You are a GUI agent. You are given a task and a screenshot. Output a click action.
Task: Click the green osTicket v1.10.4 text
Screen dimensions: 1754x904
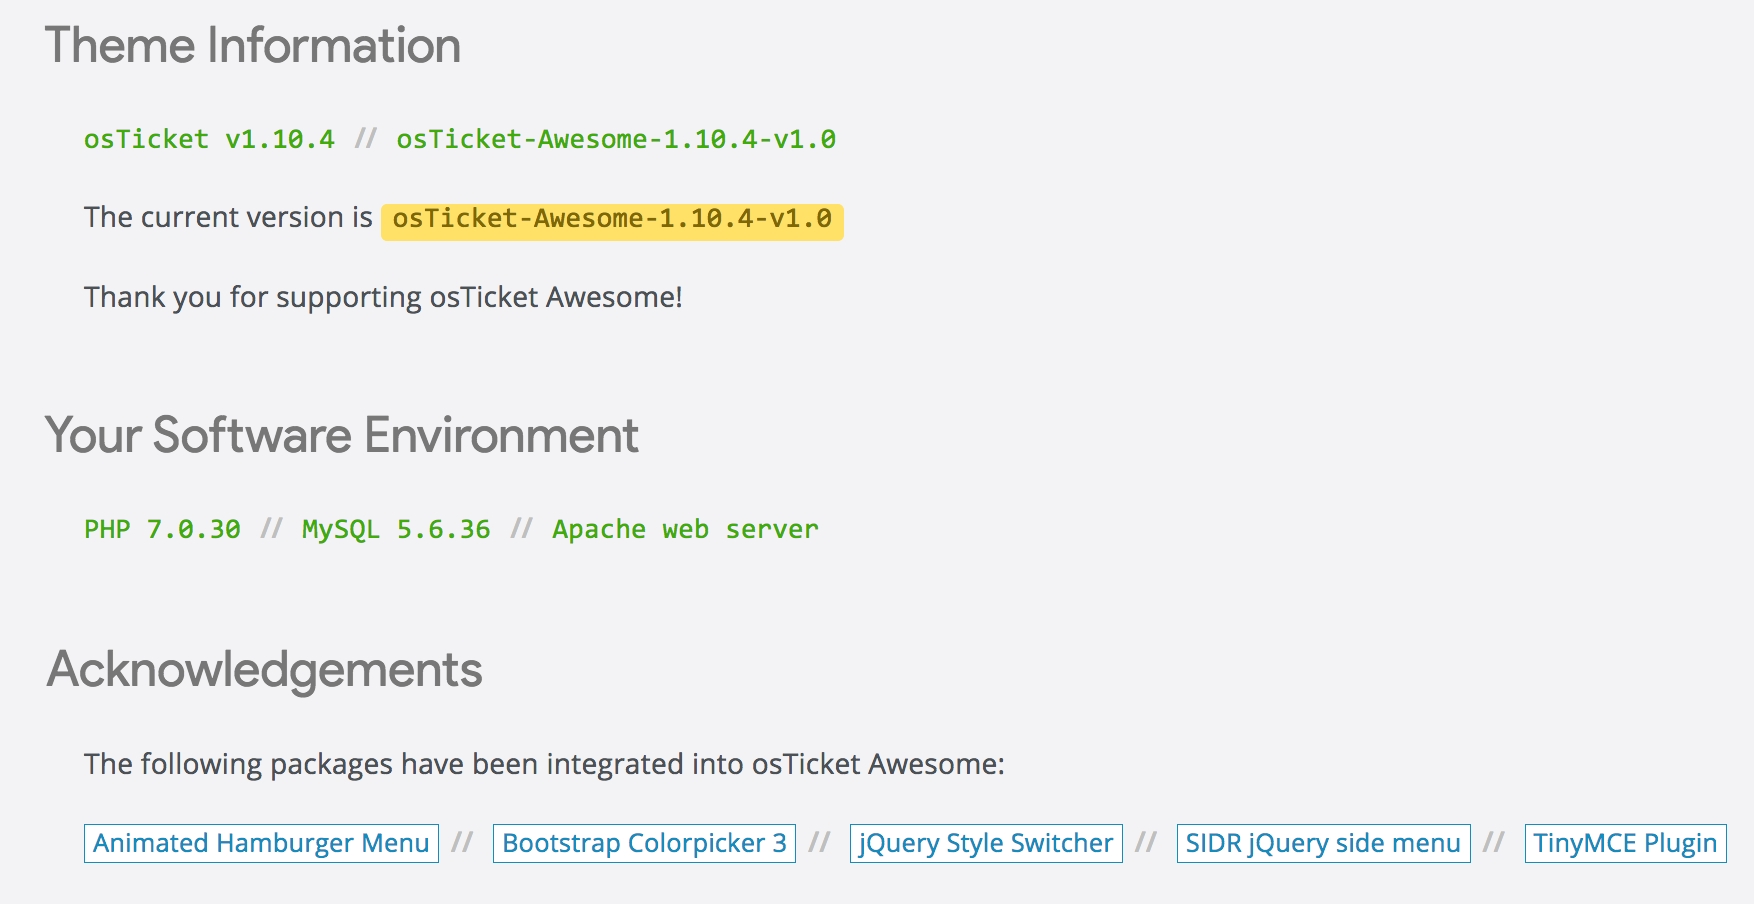[x=209, y=139]
